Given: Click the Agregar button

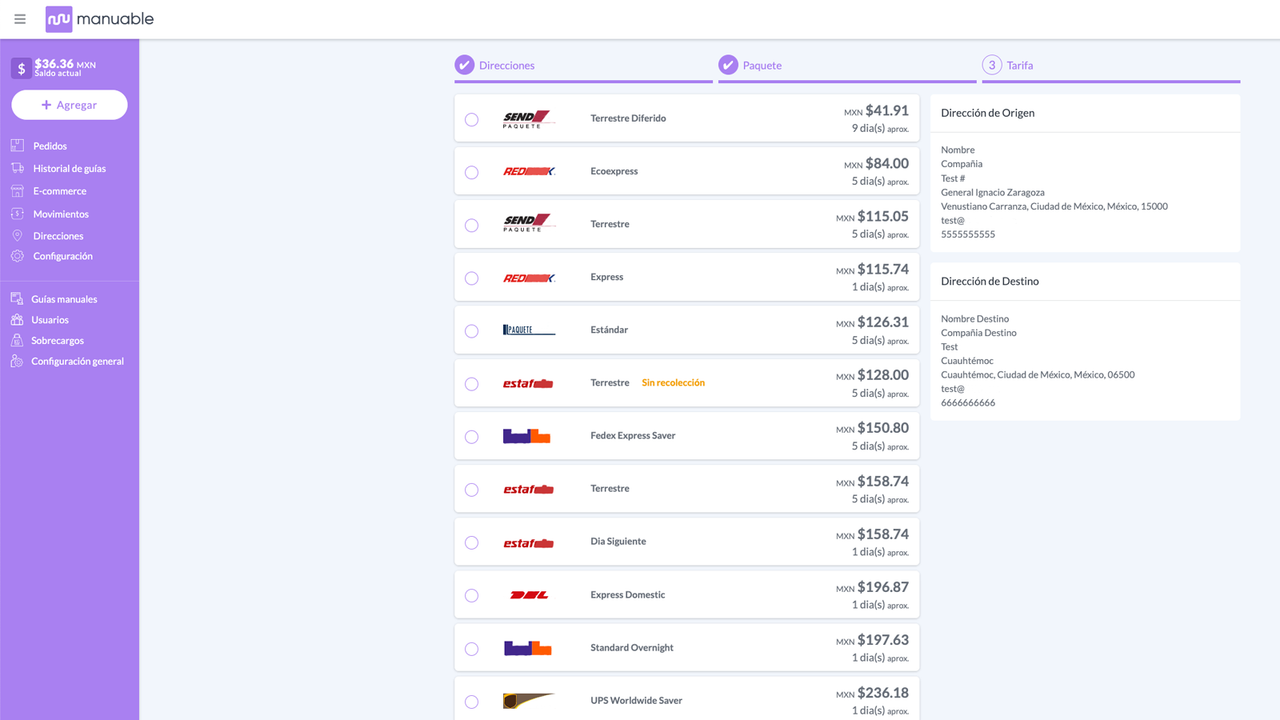Looking at the screenshot, I should tap(69, 105).
